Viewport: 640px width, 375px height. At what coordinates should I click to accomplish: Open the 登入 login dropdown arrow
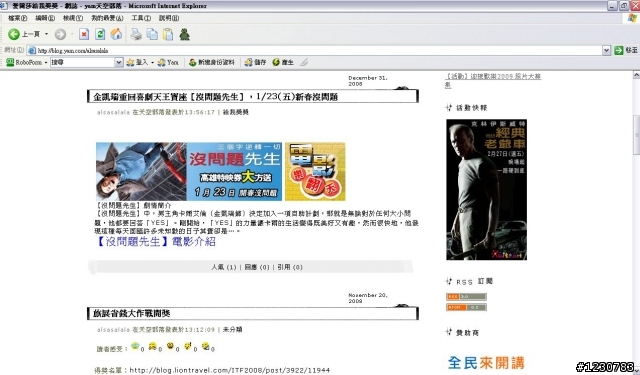(x=152, y=62)
